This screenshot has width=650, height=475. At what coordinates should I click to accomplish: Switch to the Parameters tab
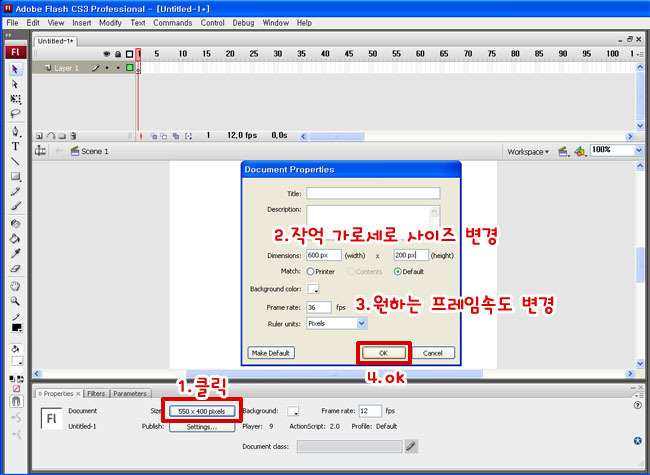[x=130, y=393]
